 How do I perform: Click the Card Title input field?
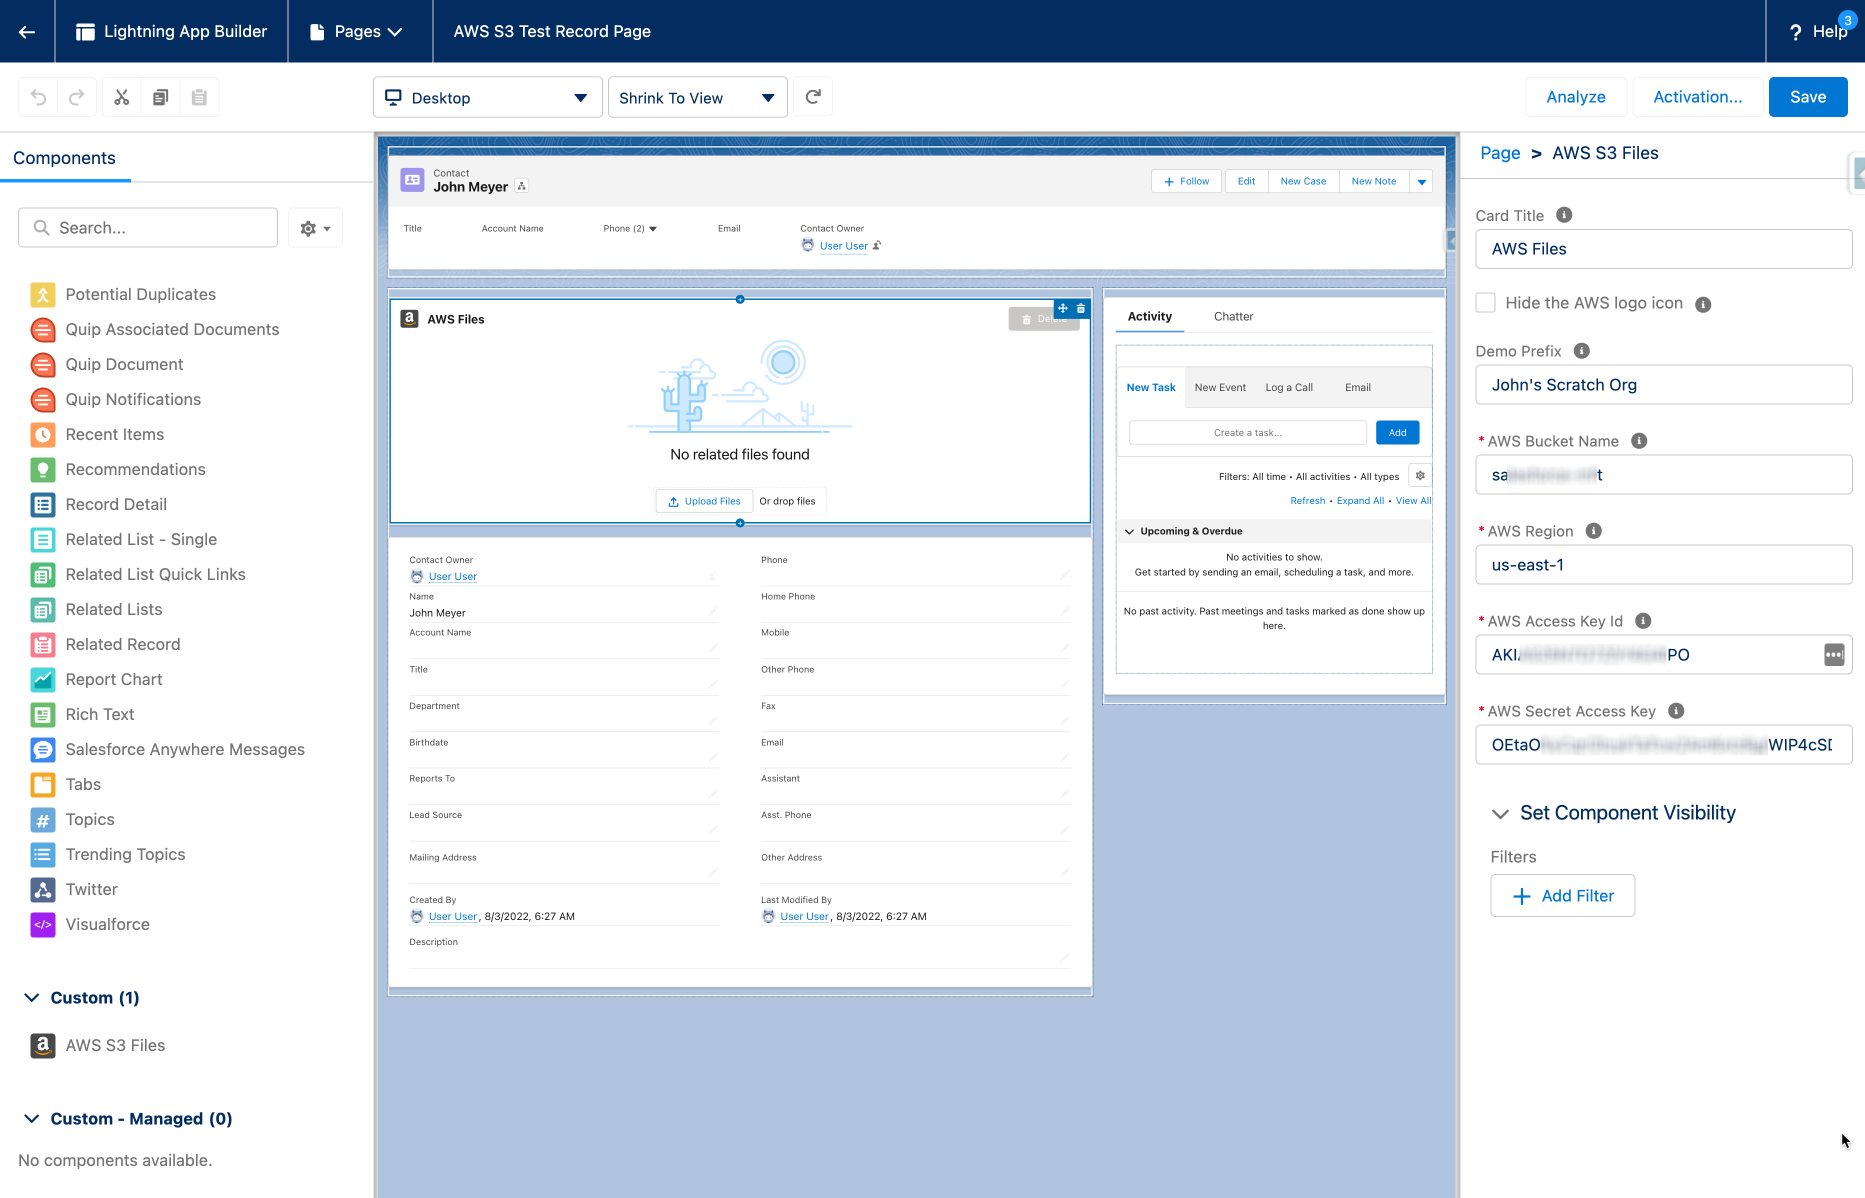[1664, 249]
